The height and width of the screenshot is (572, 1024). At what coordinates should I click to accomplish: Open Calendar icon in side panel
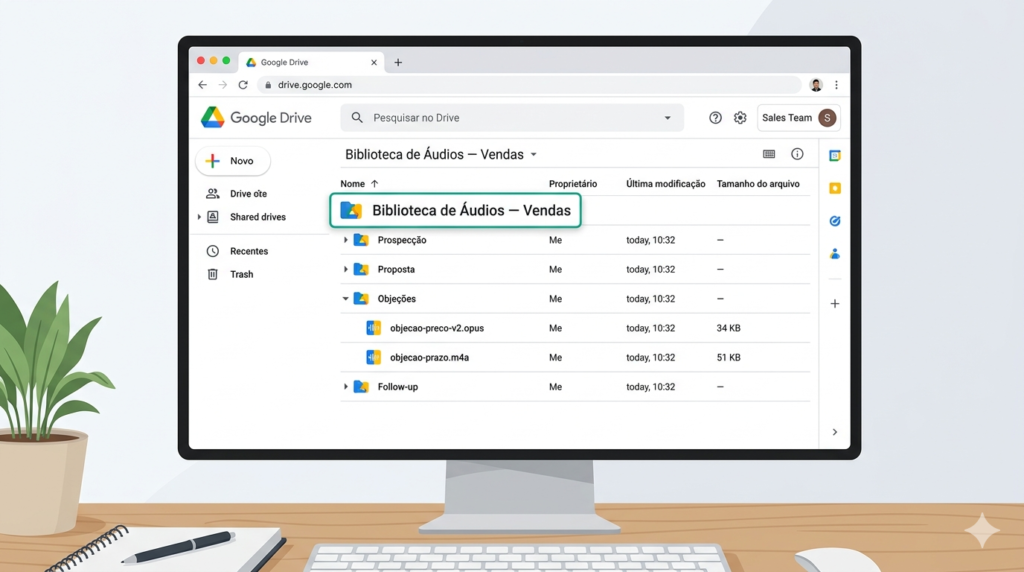(835, 155)
